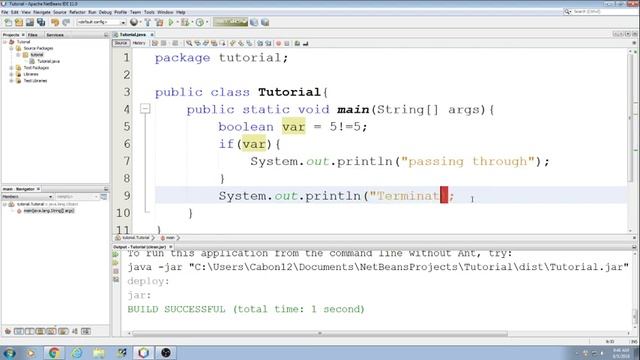This screenshot has width=640, height=360.
Task: Click the Profile Project clock icon
Action: [x=200, y=22]
